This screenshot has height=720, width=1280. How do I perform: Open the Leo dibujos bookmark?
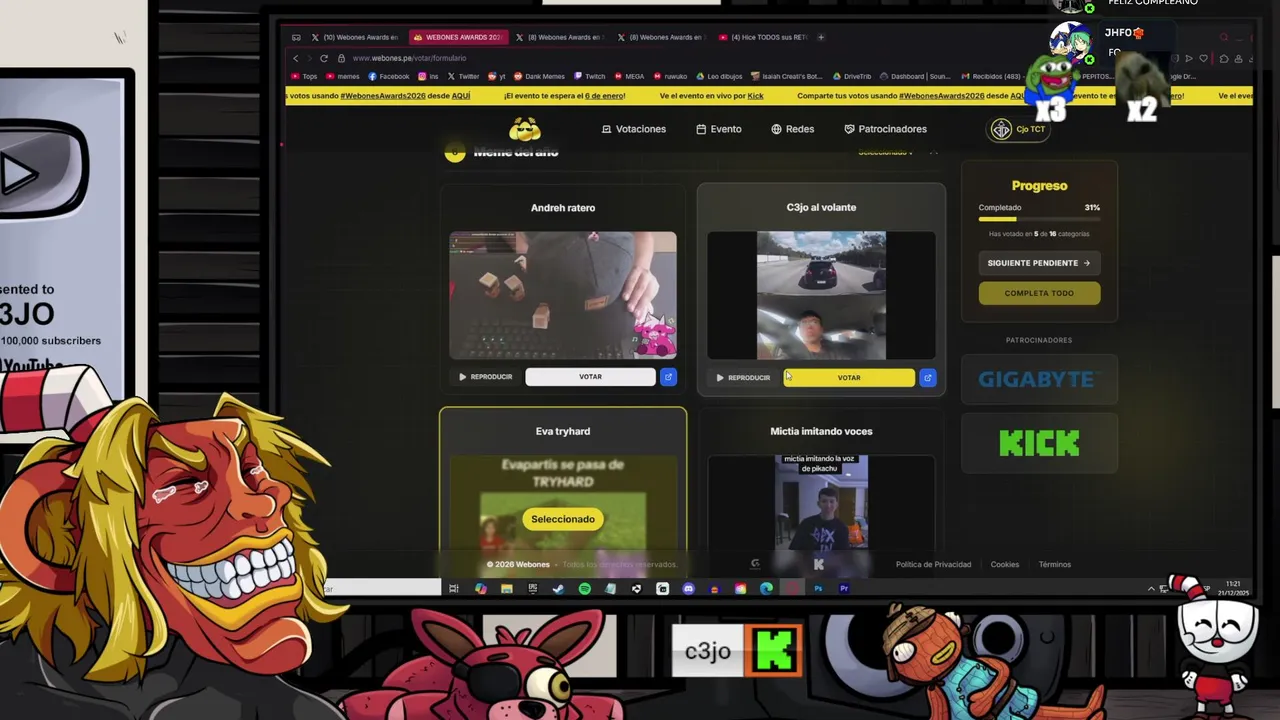pos(720,76)
